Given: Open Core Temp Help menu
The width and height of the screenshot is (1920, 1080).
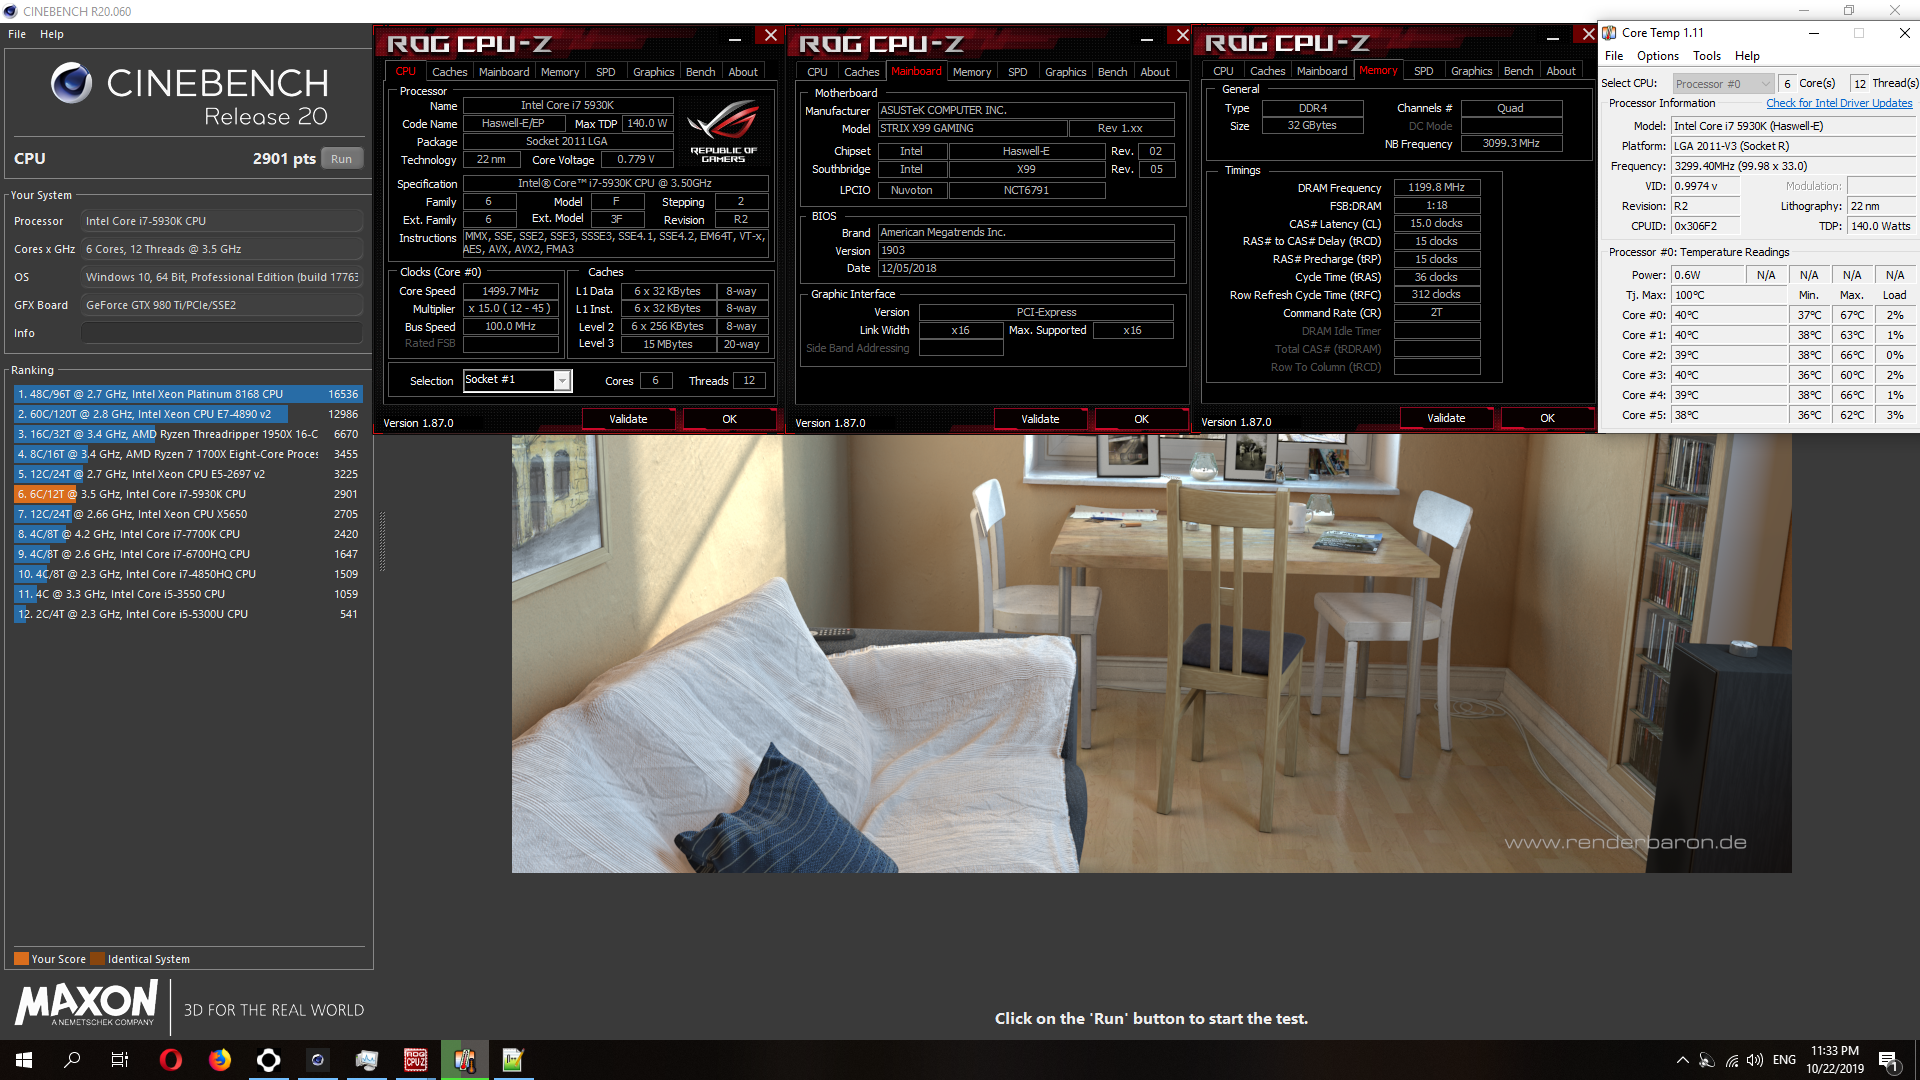Looking at the screenshot, I should (x=1747, y=56).
